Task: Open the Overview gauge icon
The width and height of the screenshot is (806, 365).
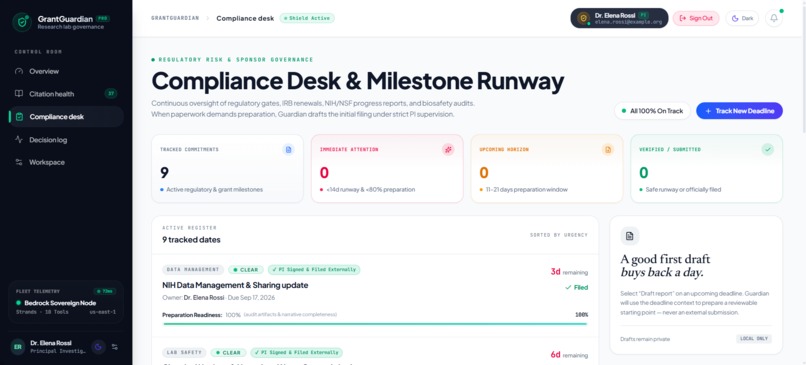Action: (19, 71)
